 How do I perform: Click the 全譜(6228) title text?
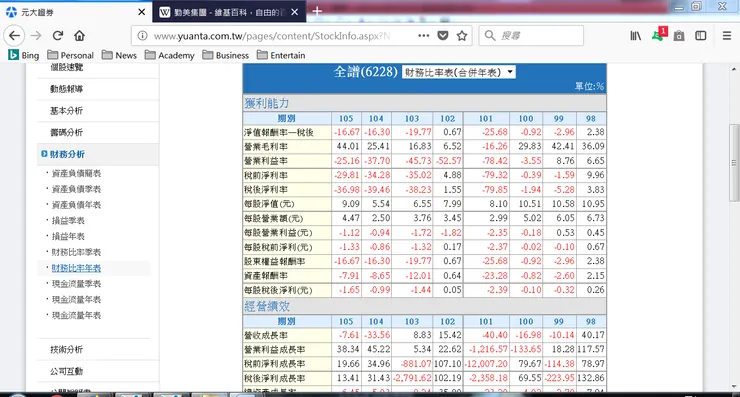[x=365, y=72]
